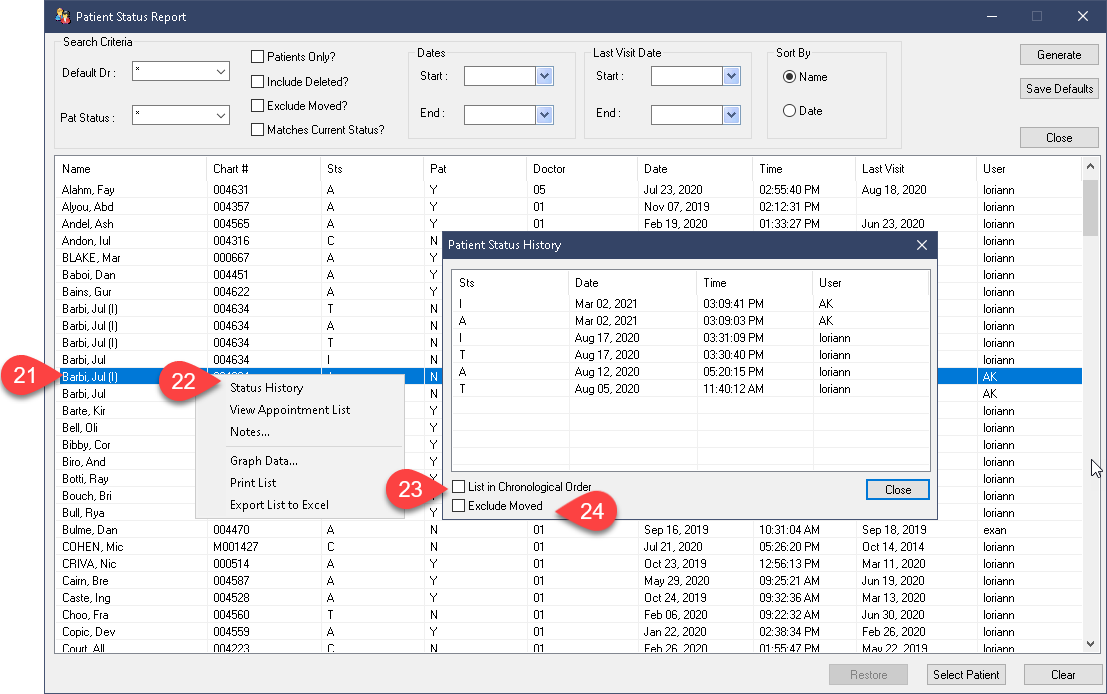Image resolution: width=1107 pixels, height=694 pixels.
Task: Click the Dates Start input field
Action: click(500, 76)
